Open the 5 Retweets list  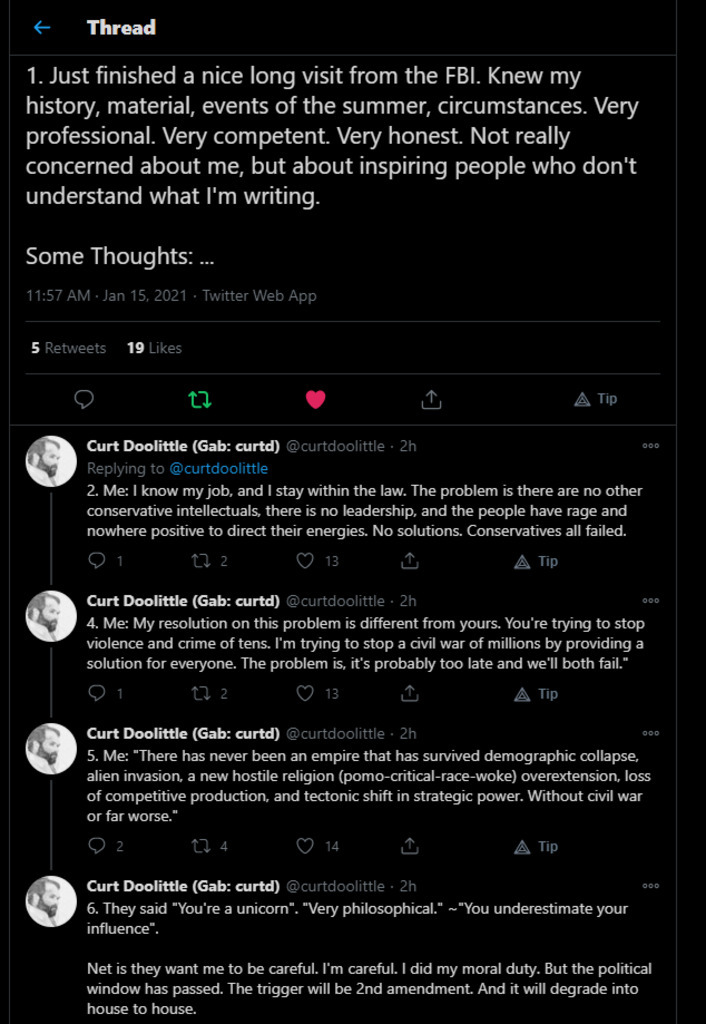[68, 348]
